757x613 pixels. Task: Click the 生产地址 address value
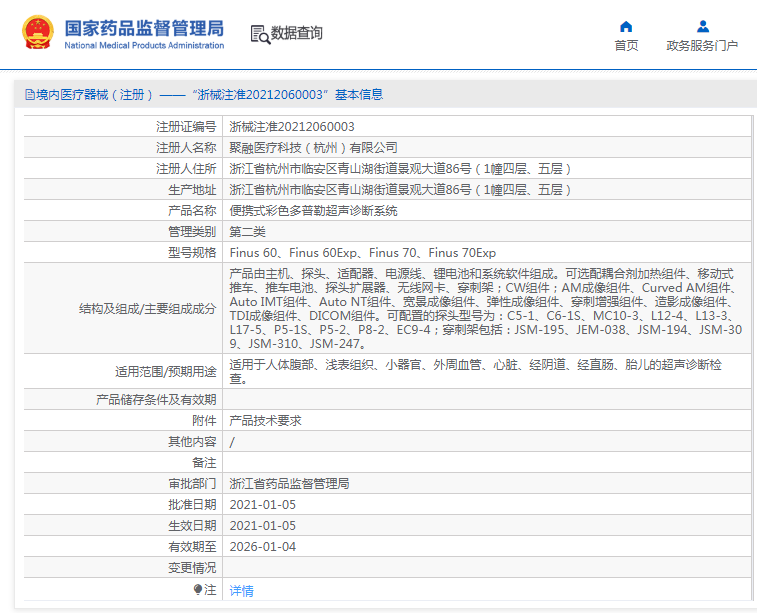click(x=400, y=190)
